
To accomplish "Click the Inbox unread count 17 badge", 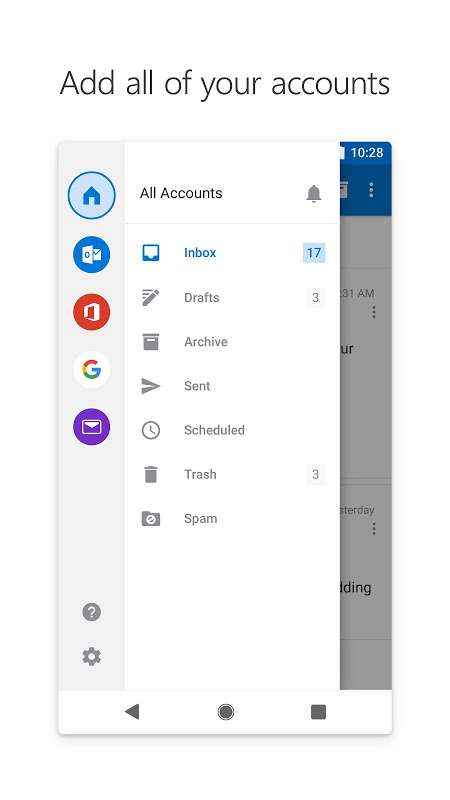I will click(314, 253).
